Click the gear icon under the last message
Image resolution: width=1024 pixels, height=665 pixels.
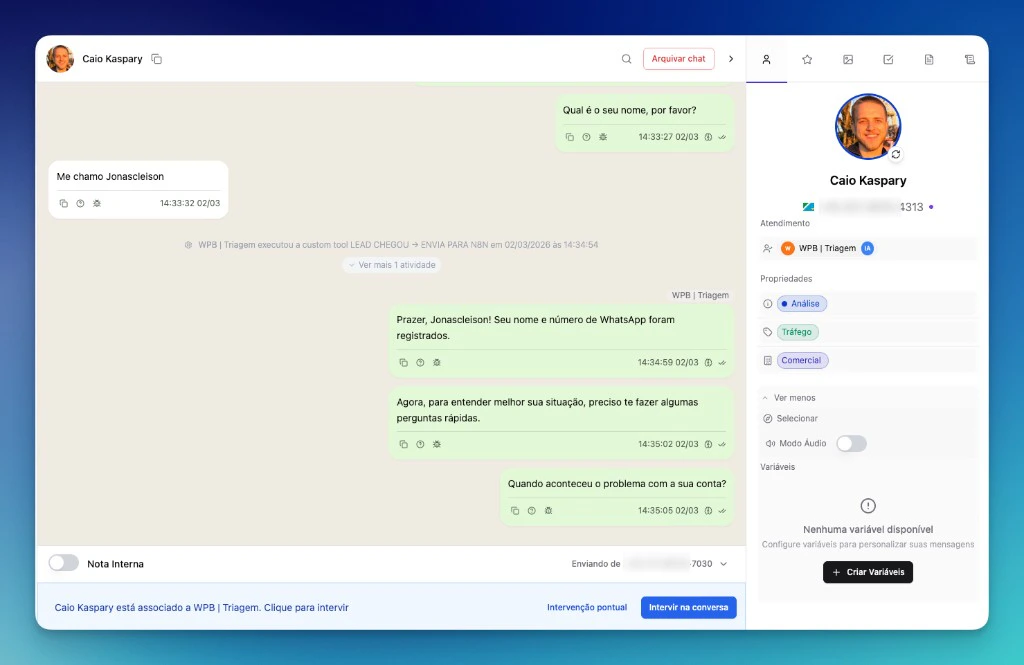coord(548,510)
